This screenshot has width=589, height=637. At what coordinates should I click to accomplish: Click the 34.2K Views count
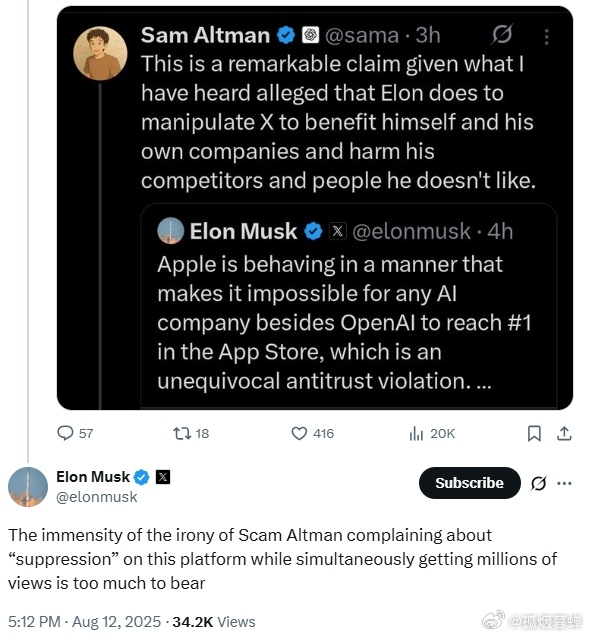click(214, 622)
